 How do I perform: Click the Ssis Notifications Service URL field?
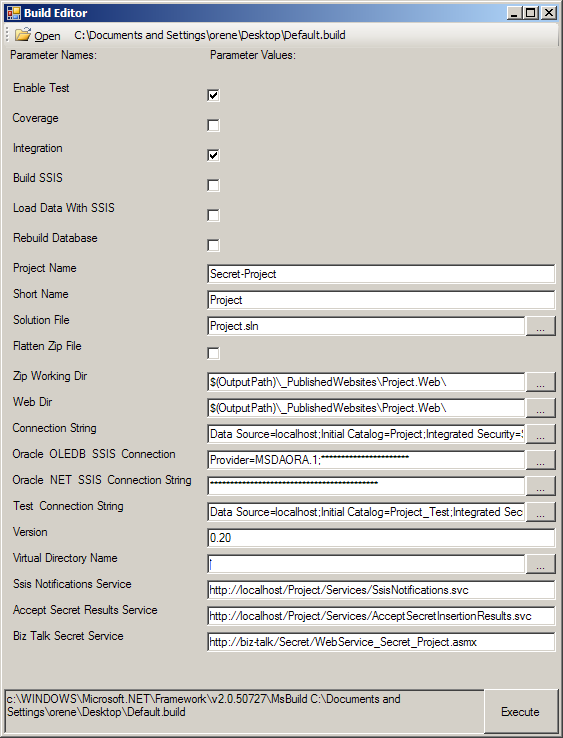click(381, 590)
